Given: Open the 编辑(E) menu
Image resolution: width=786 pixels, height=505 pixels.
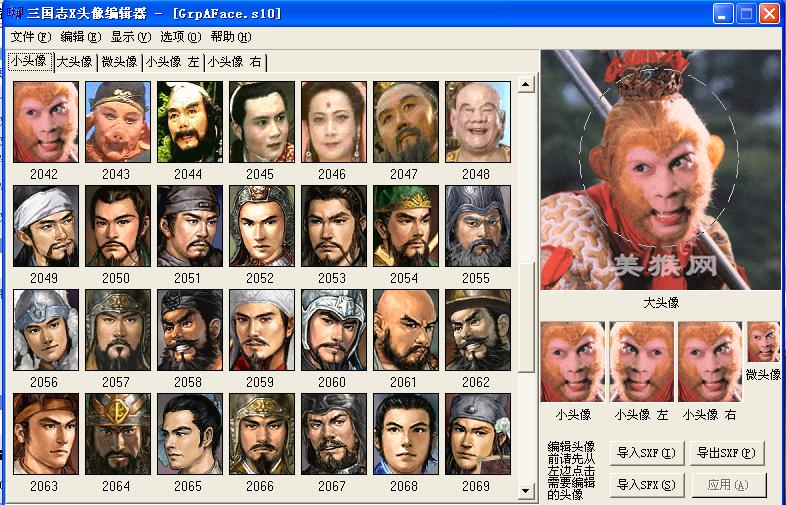Looking at the screenshot, I should (x=80, y=37).
